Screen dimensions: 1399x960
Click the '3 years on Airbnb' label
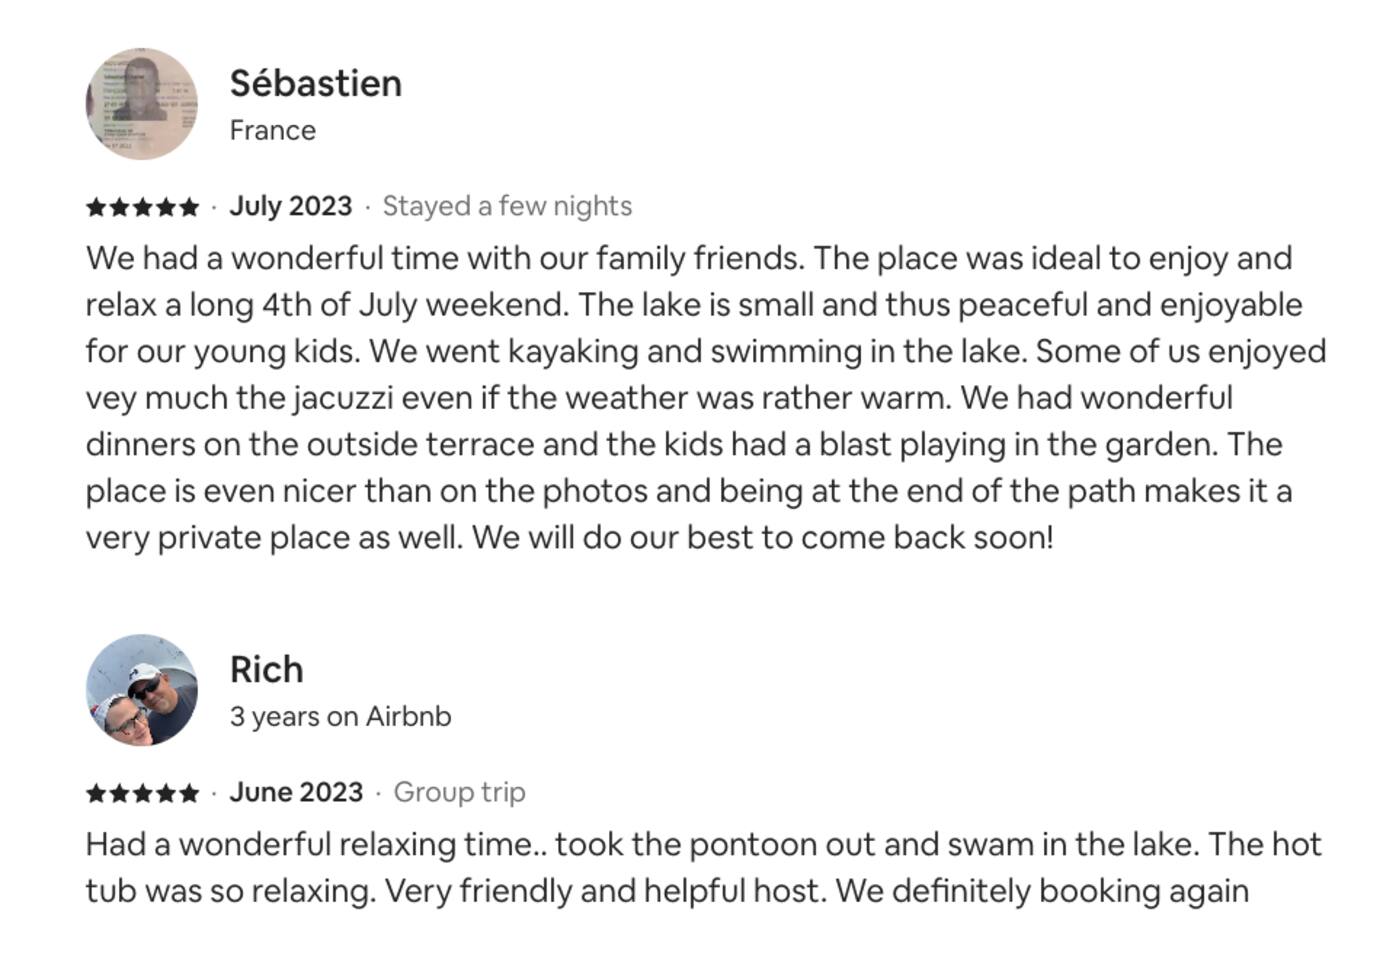pyautogui.click(x=340, y=716)
